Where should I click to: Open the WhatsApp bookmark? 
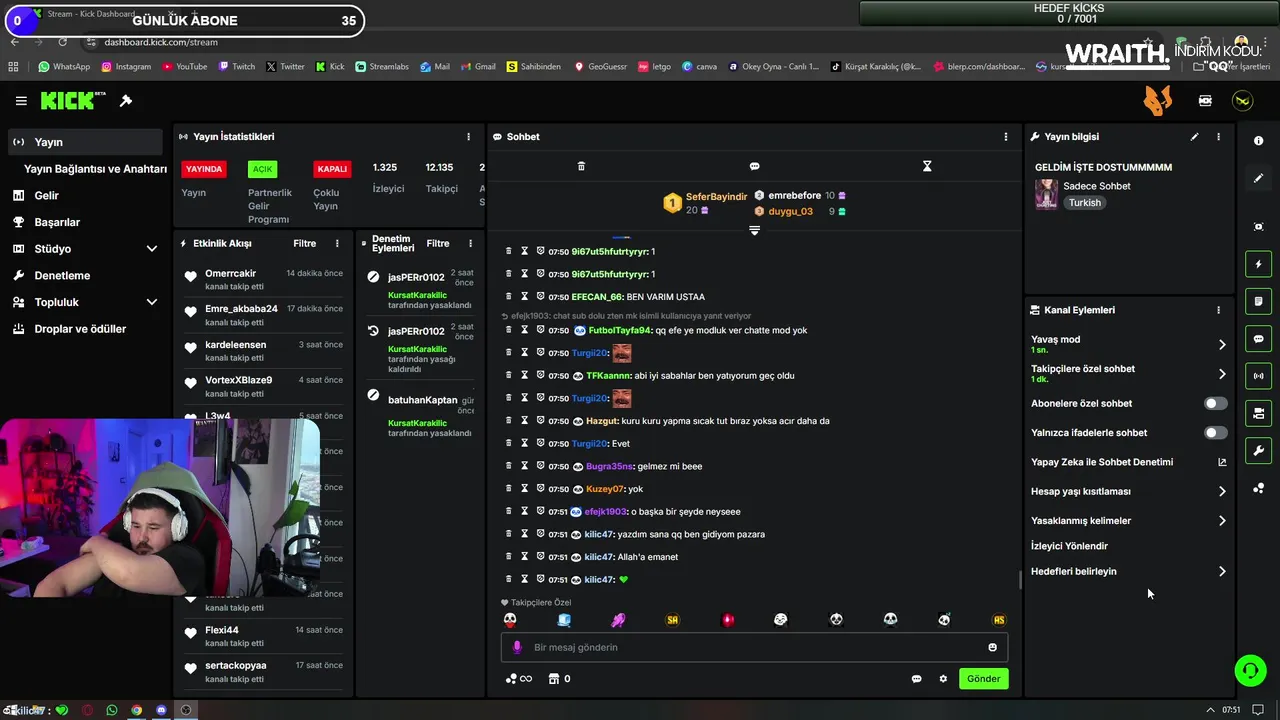coord(64,67)
